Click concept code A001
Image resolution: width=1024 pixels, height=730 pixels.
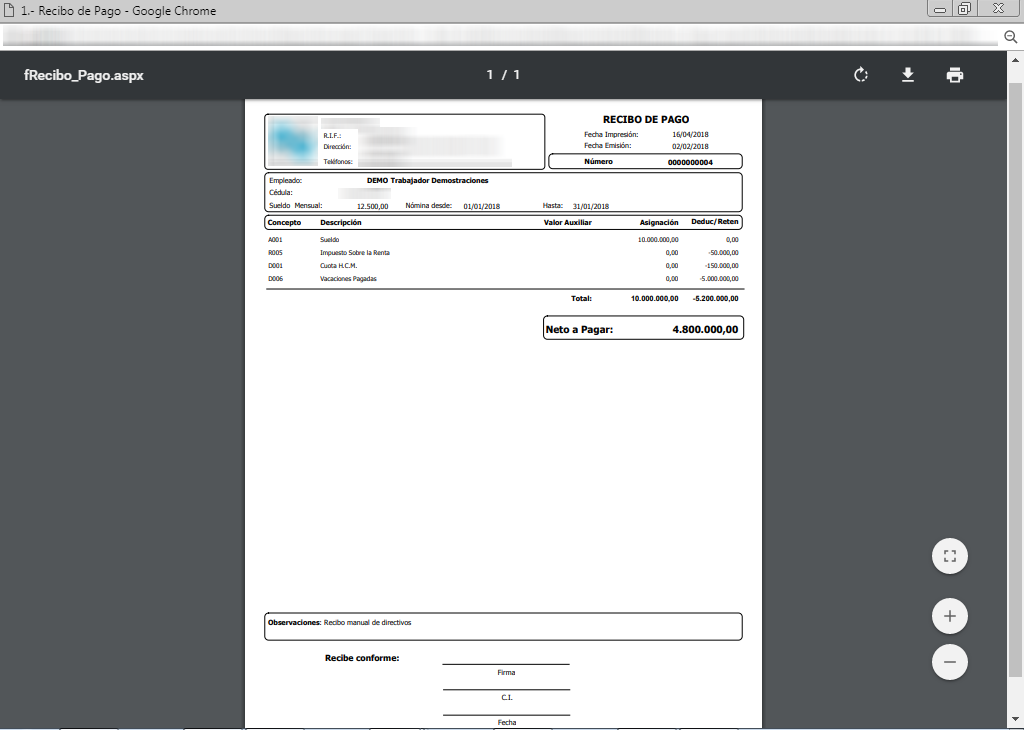(275, 240)
